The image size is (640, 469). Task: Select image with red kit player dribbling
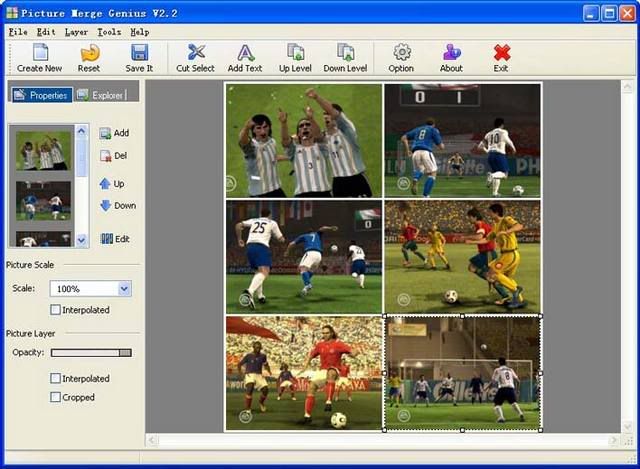(x=304, y=373)
